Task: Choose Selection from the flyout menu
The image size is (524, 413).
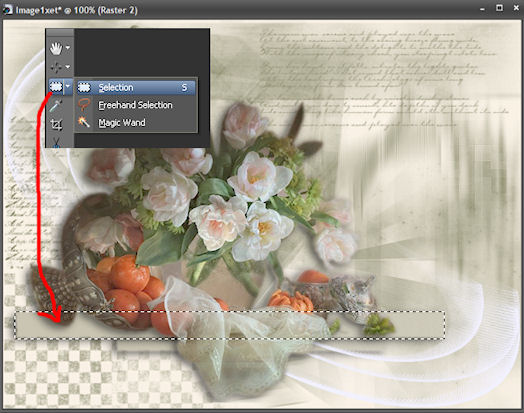Action: coord(136,88)
